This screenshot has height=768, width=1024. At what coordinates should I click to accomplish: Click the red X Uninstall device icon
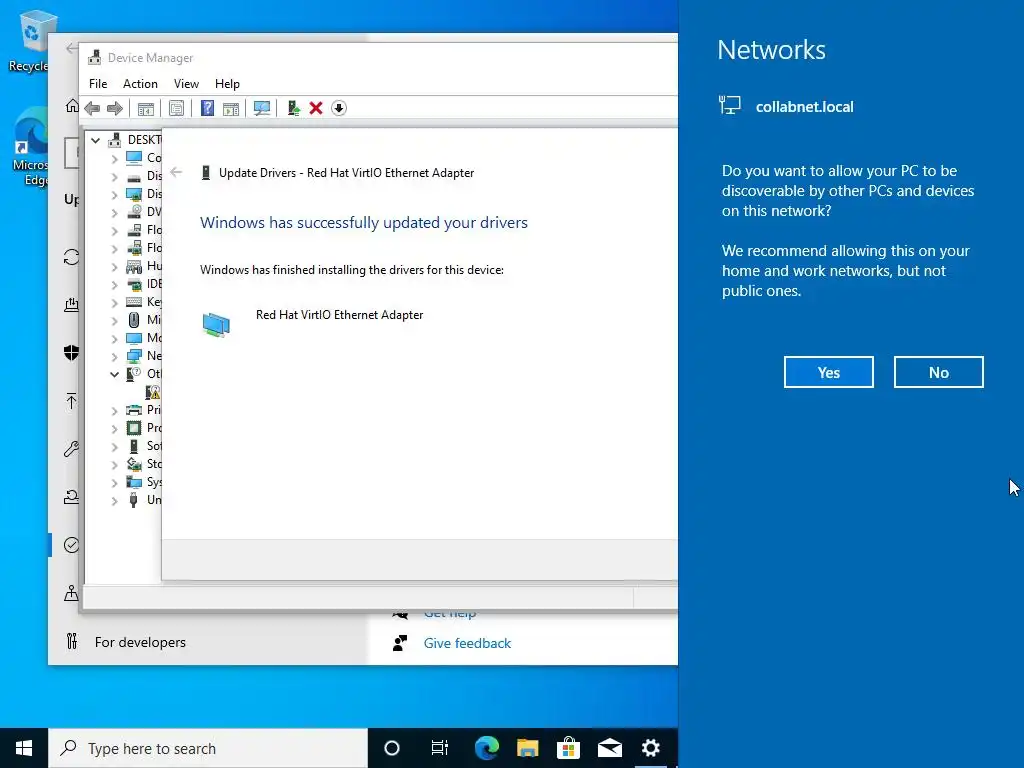316,108
